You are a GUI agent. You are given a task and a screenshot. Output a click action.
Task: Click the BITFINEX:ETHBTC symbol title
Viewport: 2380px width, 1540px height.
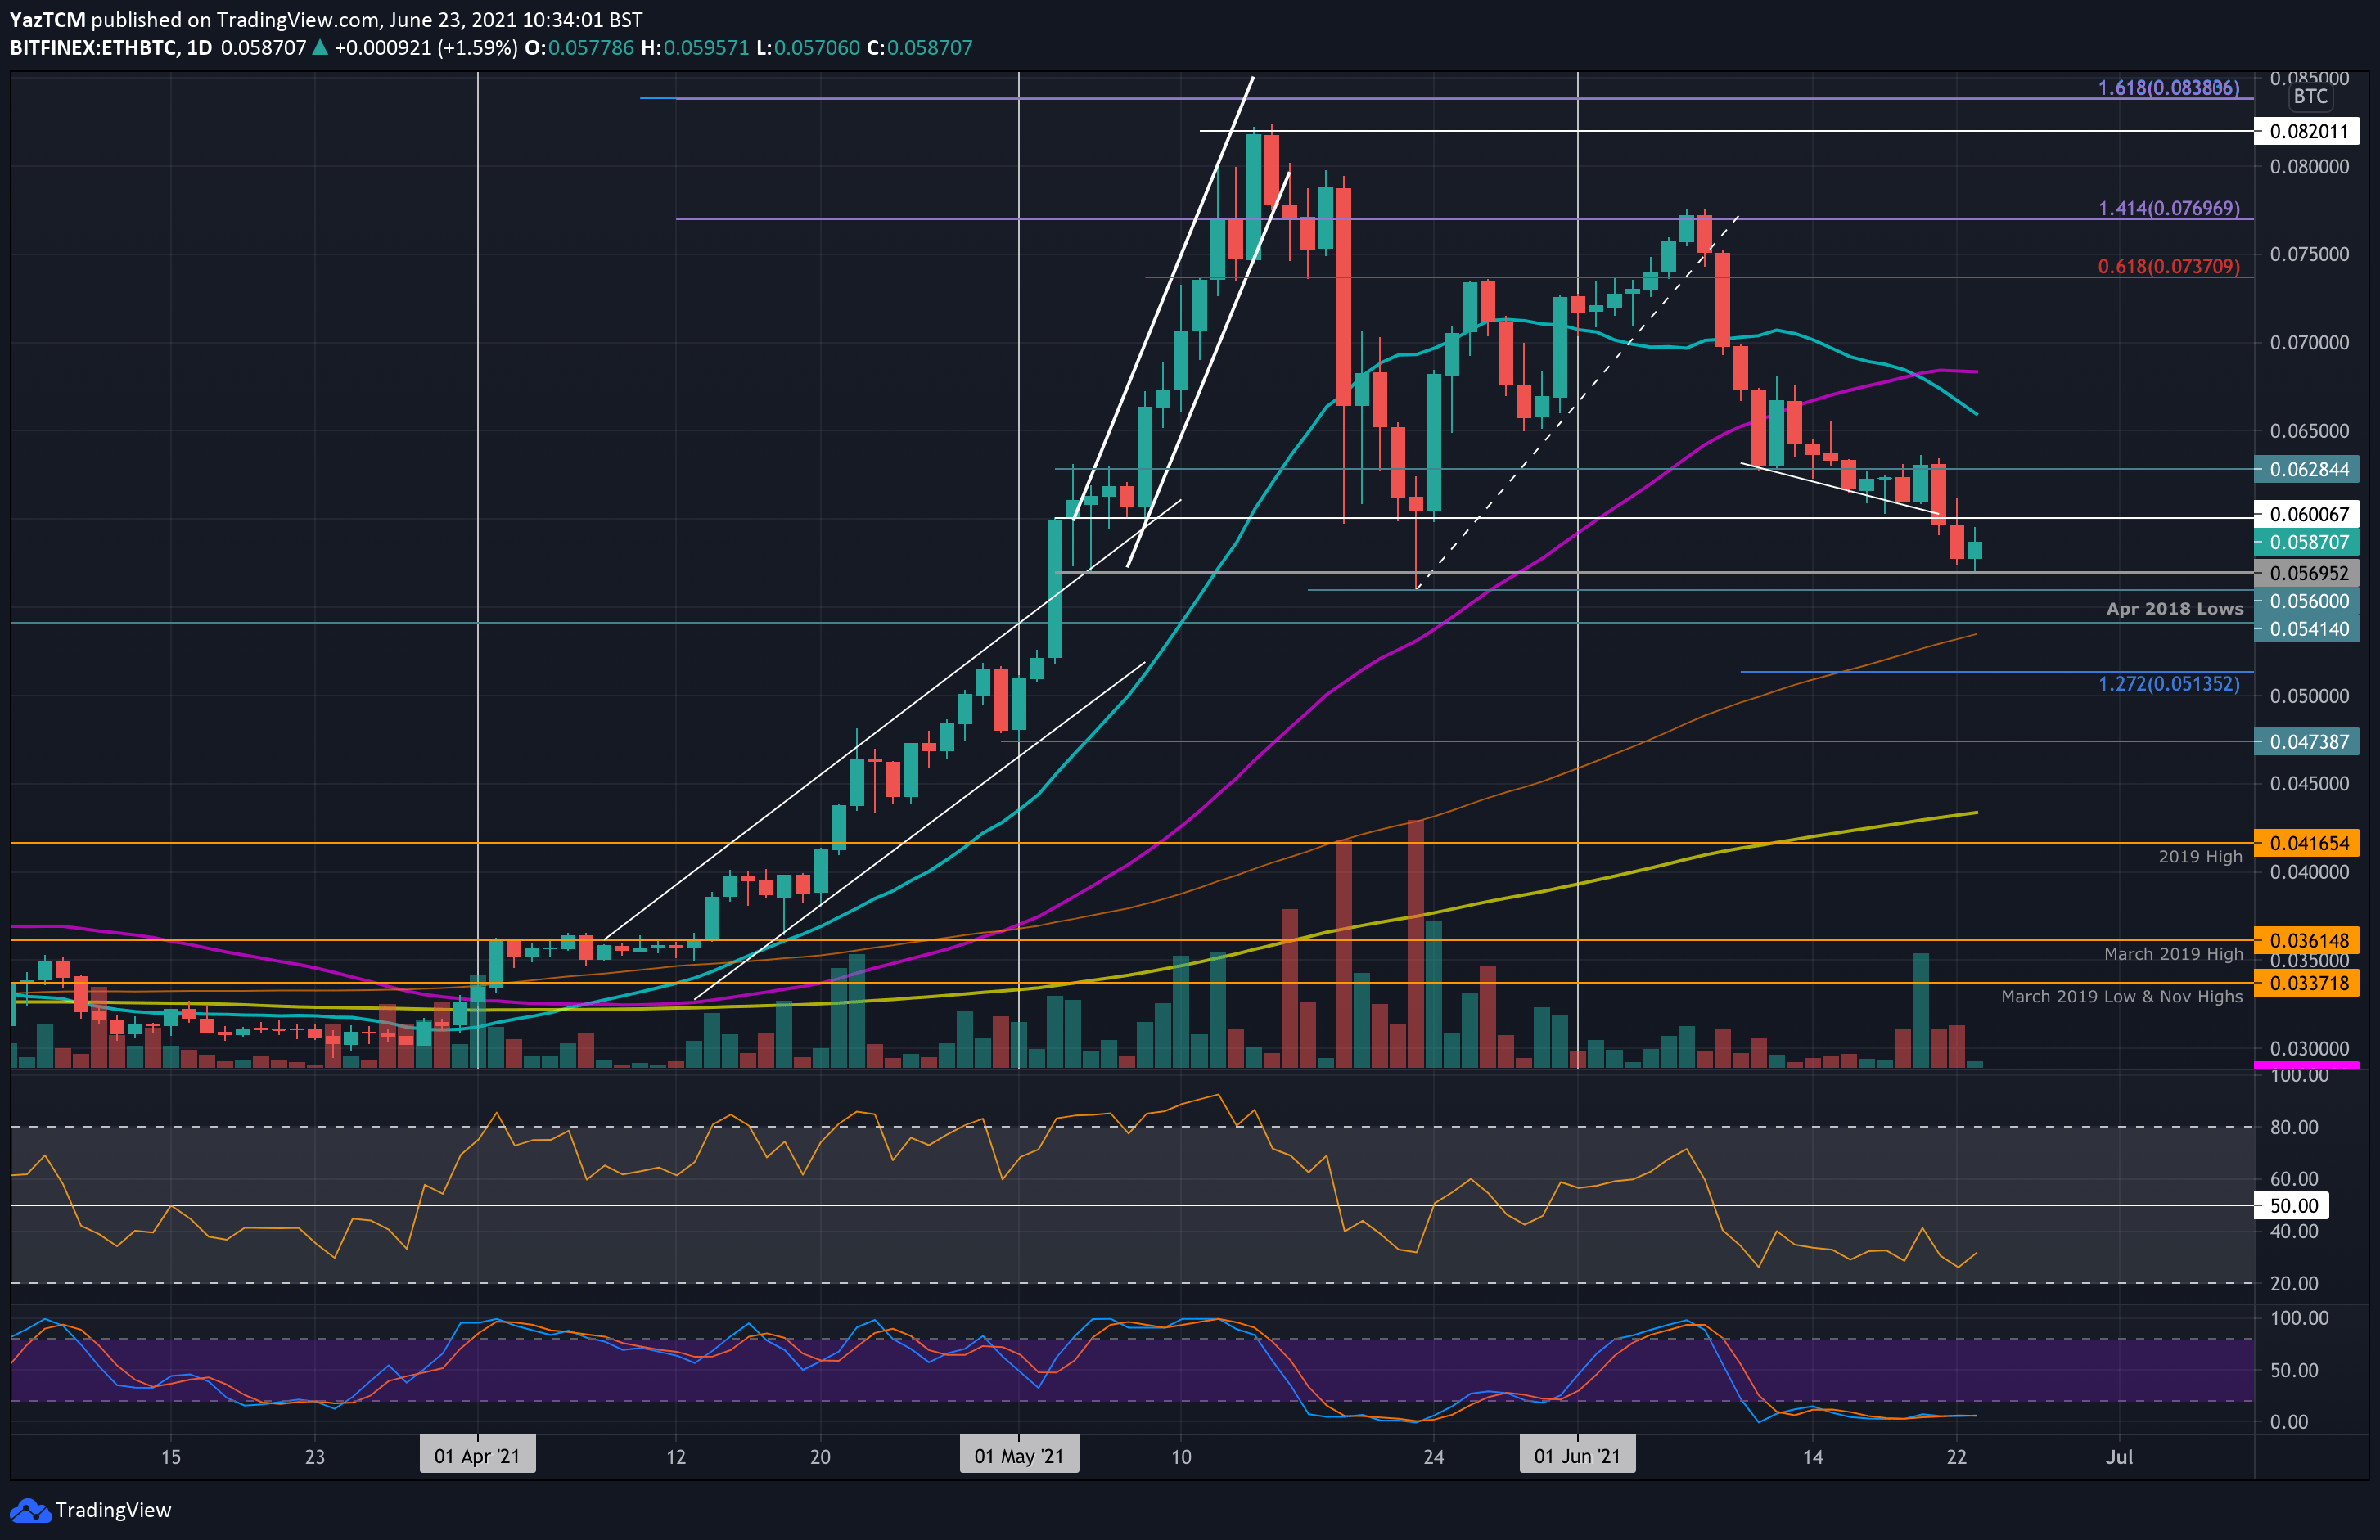click(91, 48)
